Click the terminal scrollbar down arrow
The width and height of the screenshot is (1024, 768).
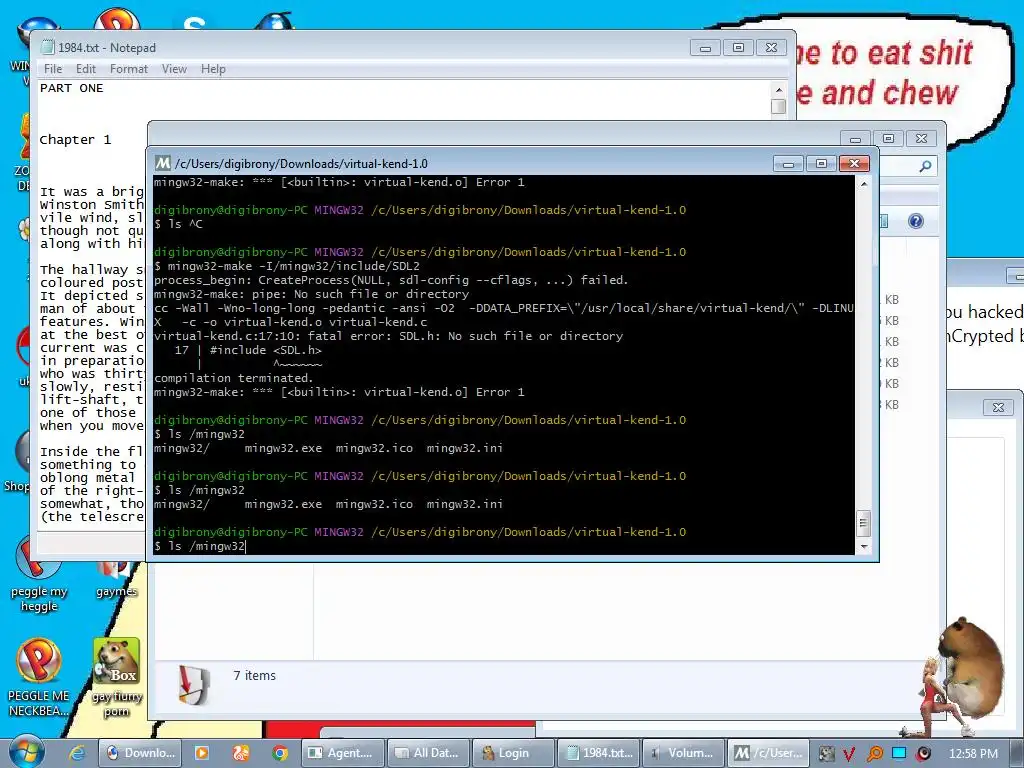coord(863,547)
